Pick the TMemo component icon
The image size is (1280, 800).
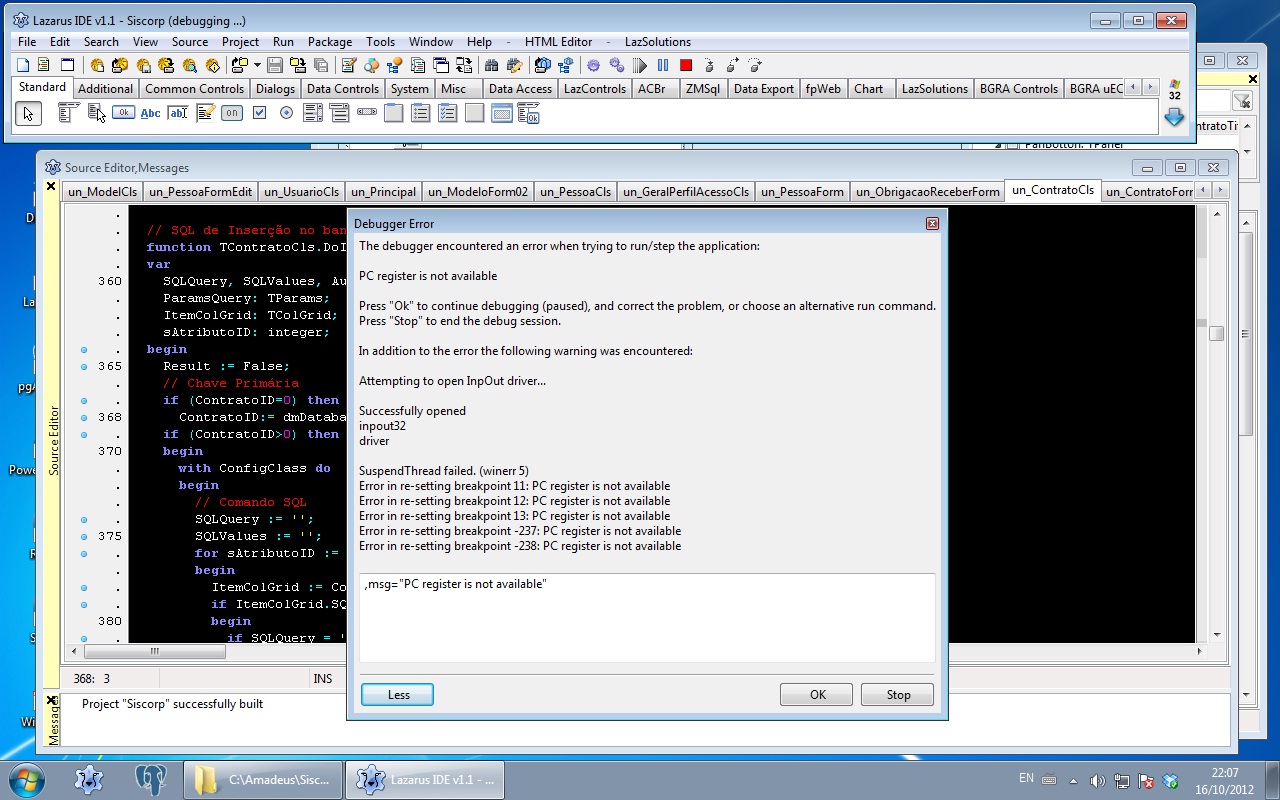click(x=205, y=113)
